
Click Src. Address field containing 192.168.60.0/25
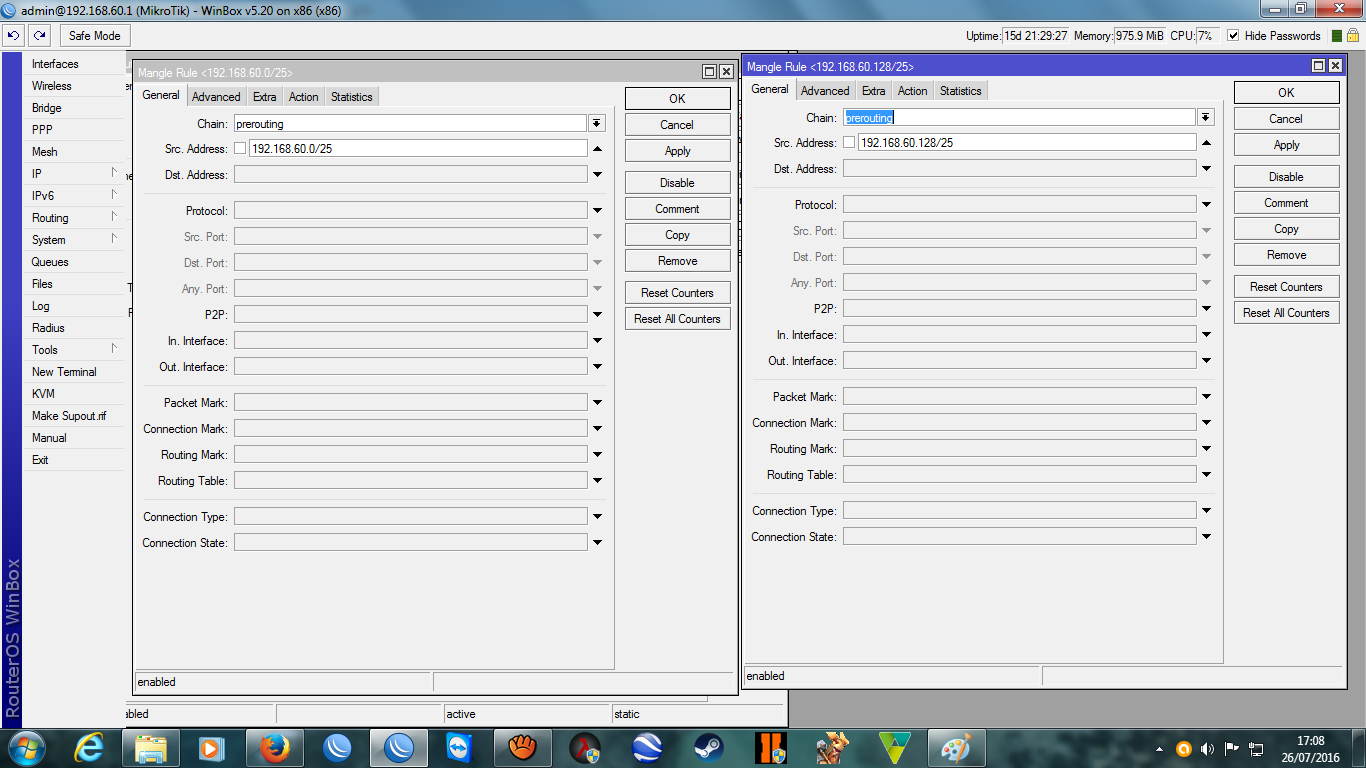pyautogui.click(x=418, y=149)
